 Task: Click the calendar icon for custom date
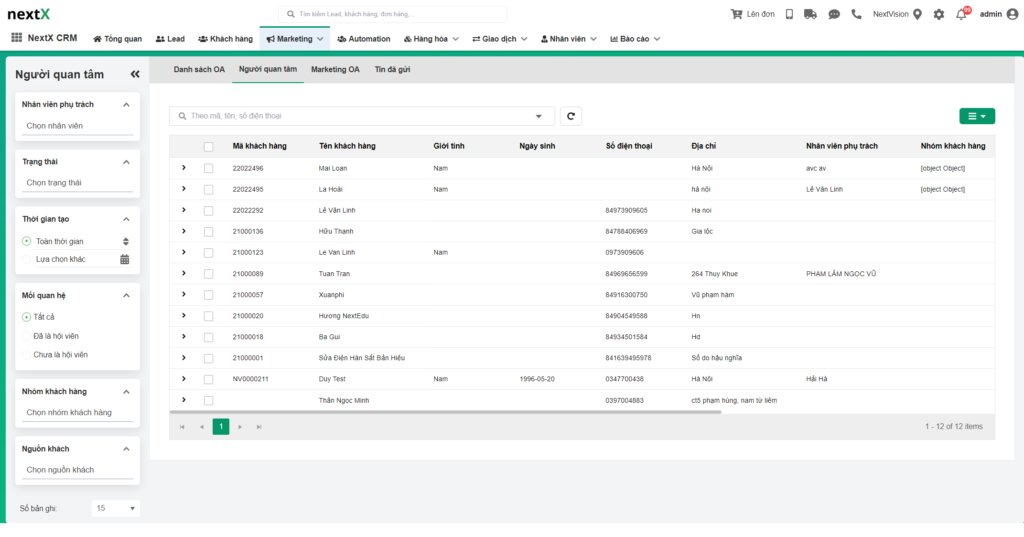click(125, 259)
